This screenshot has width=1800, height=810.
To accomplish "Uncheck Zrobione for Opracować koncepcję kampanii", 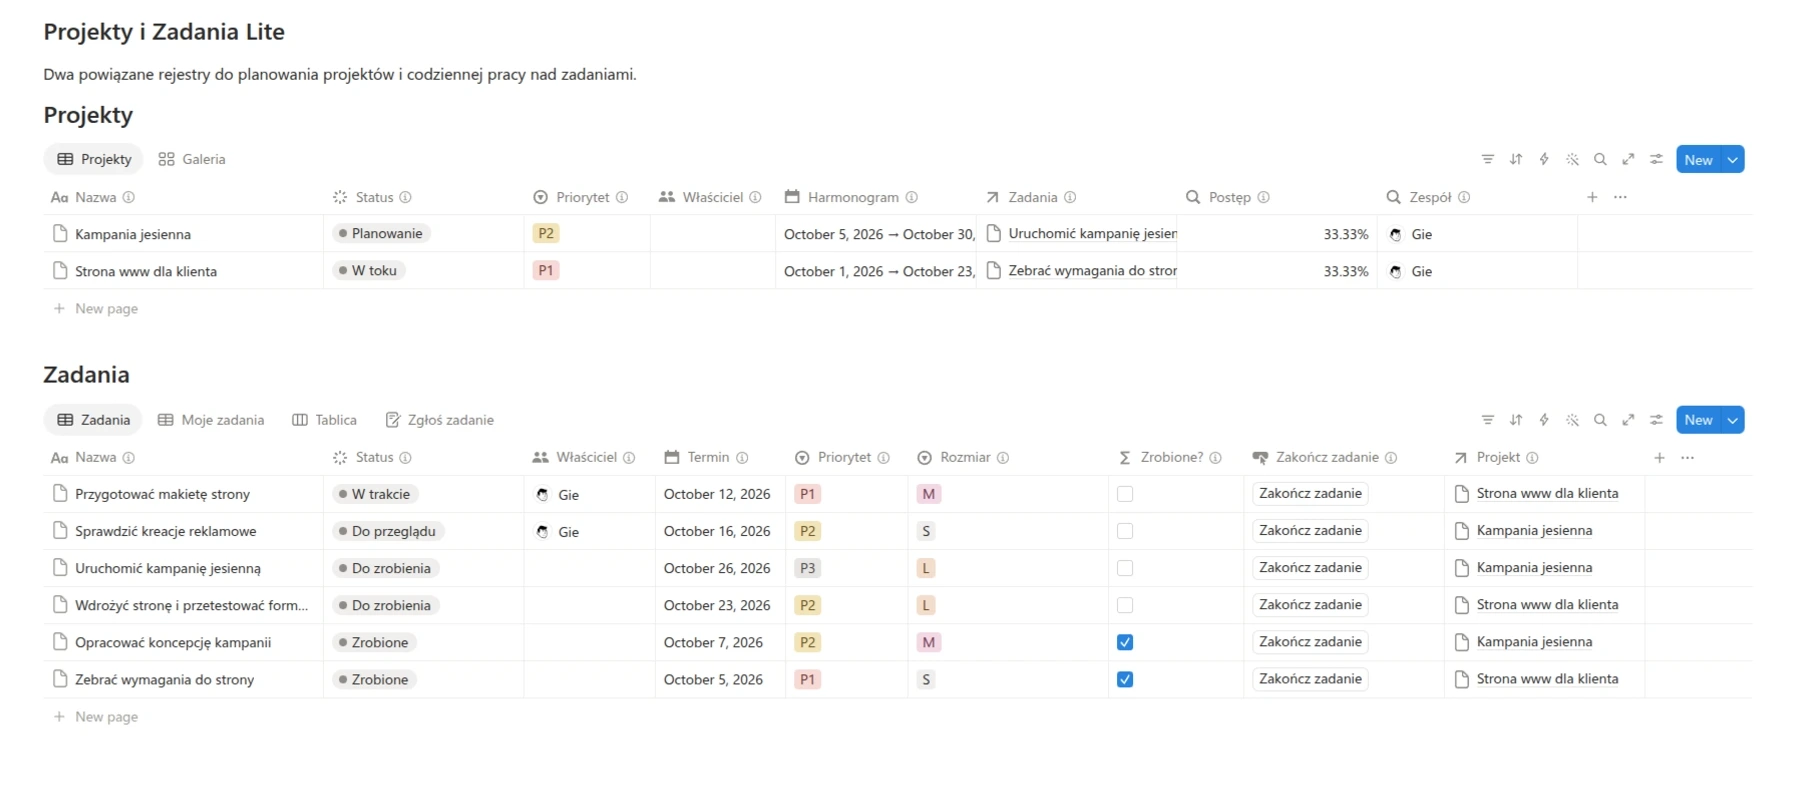I will [x=1125, y=642].
